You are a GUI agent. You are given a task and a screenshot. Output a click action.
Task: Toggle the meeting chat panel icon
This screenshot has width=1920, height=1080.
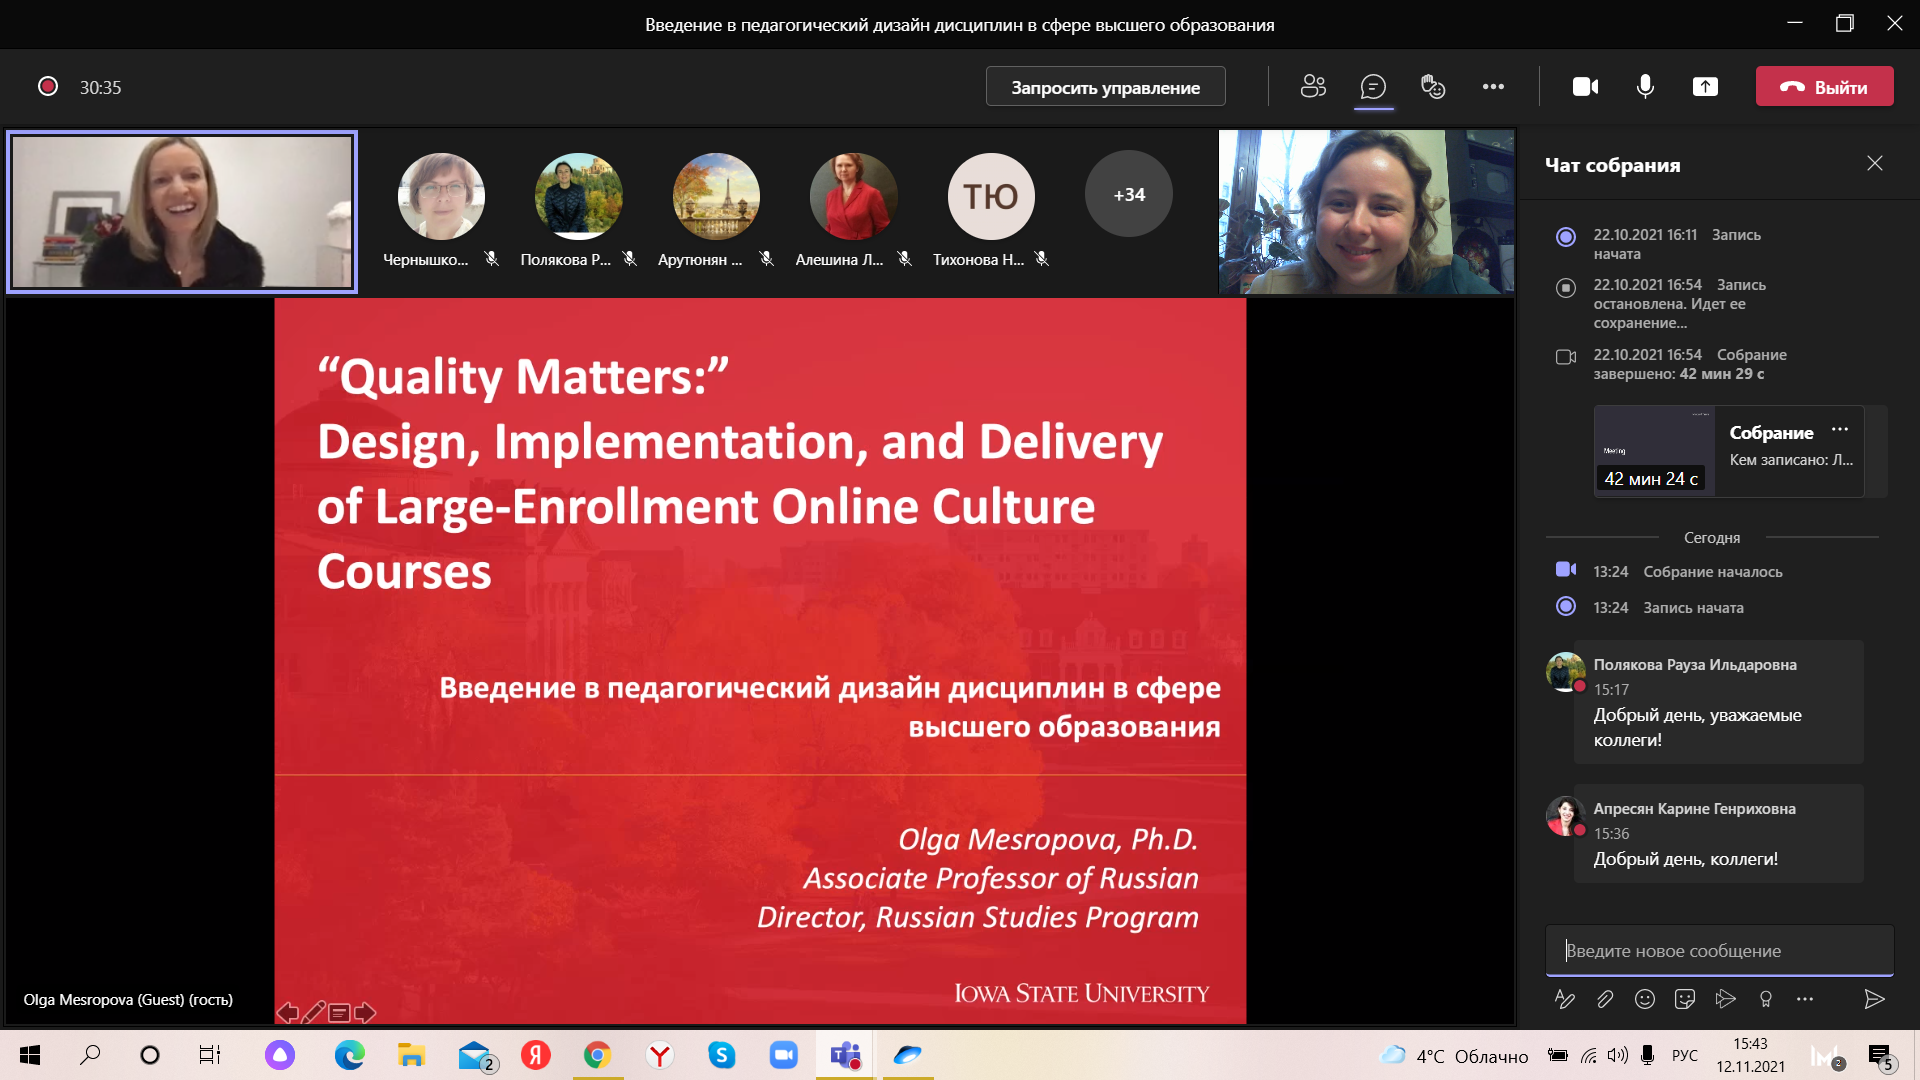click(x=1373, y=87)
